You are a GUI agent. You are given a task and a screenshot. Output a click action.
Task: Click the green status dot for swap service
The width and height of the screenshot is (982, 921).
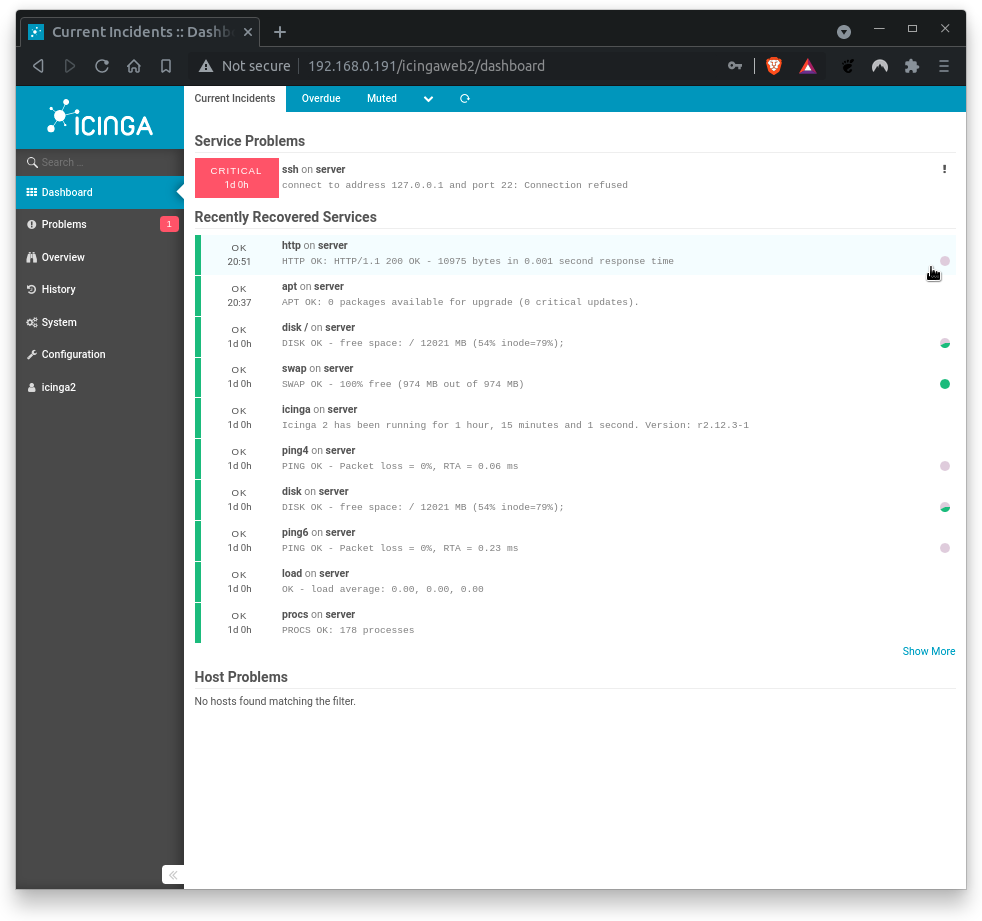pyautogui.click(x=944, y=383)
